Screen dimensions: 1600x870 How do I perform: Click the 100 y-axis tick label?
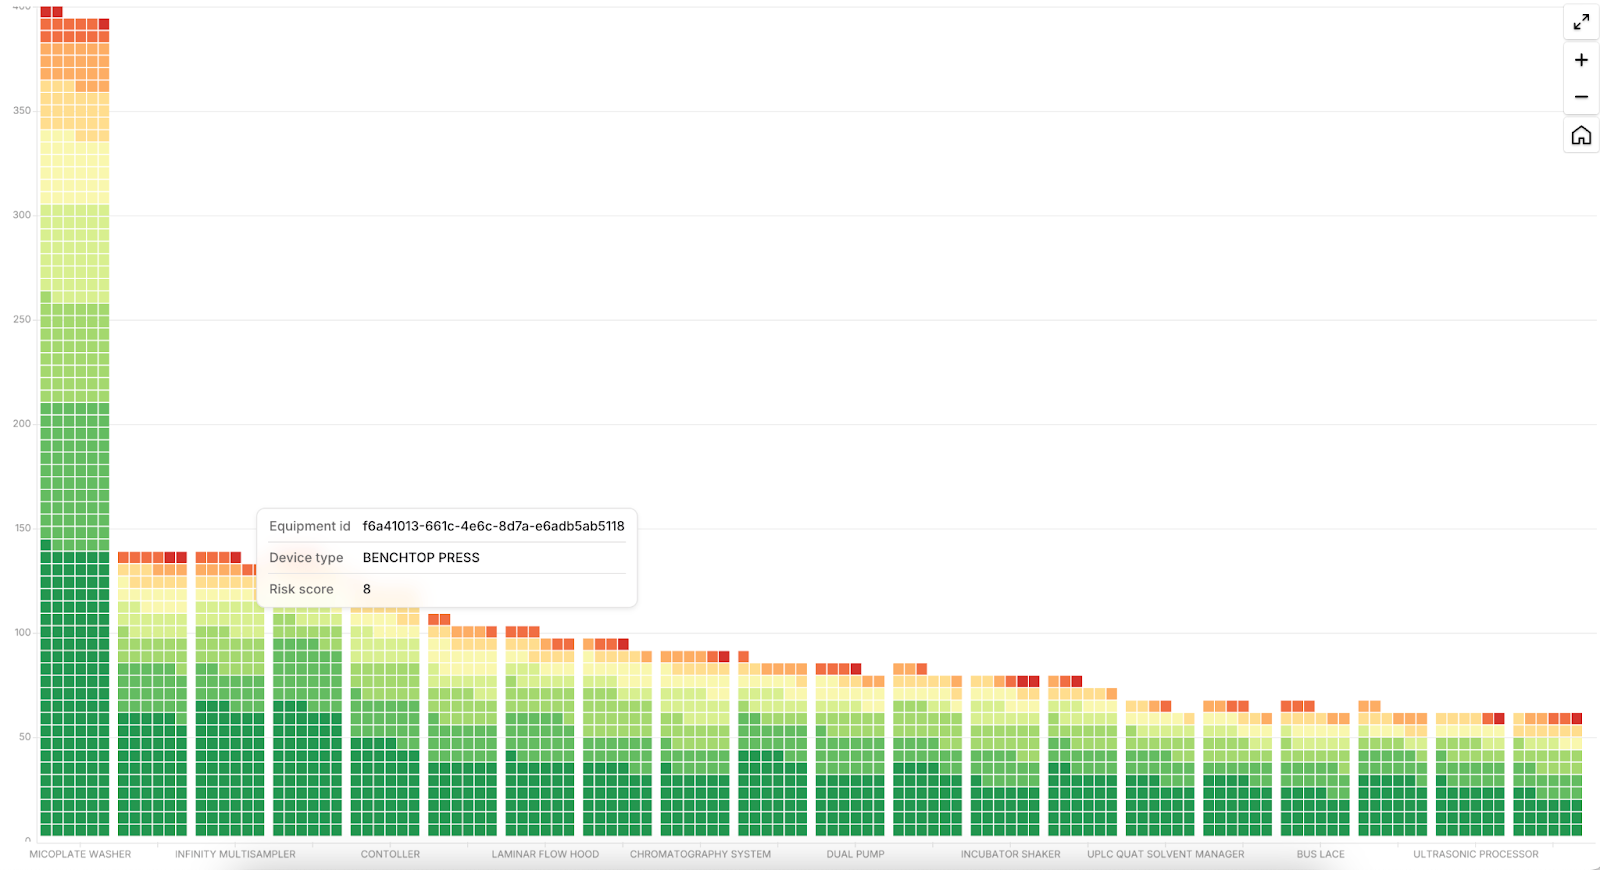22,633
